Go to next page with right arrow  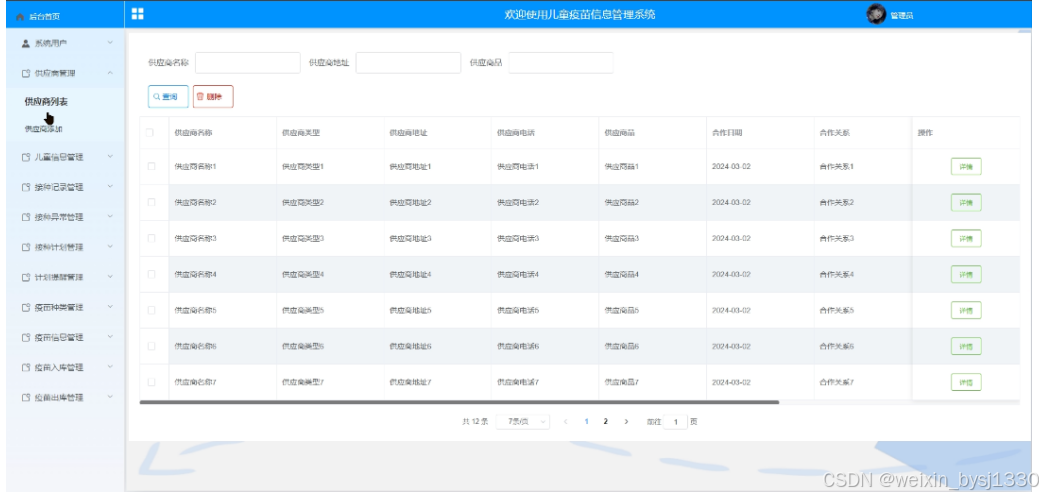click(x=626, y=422)
